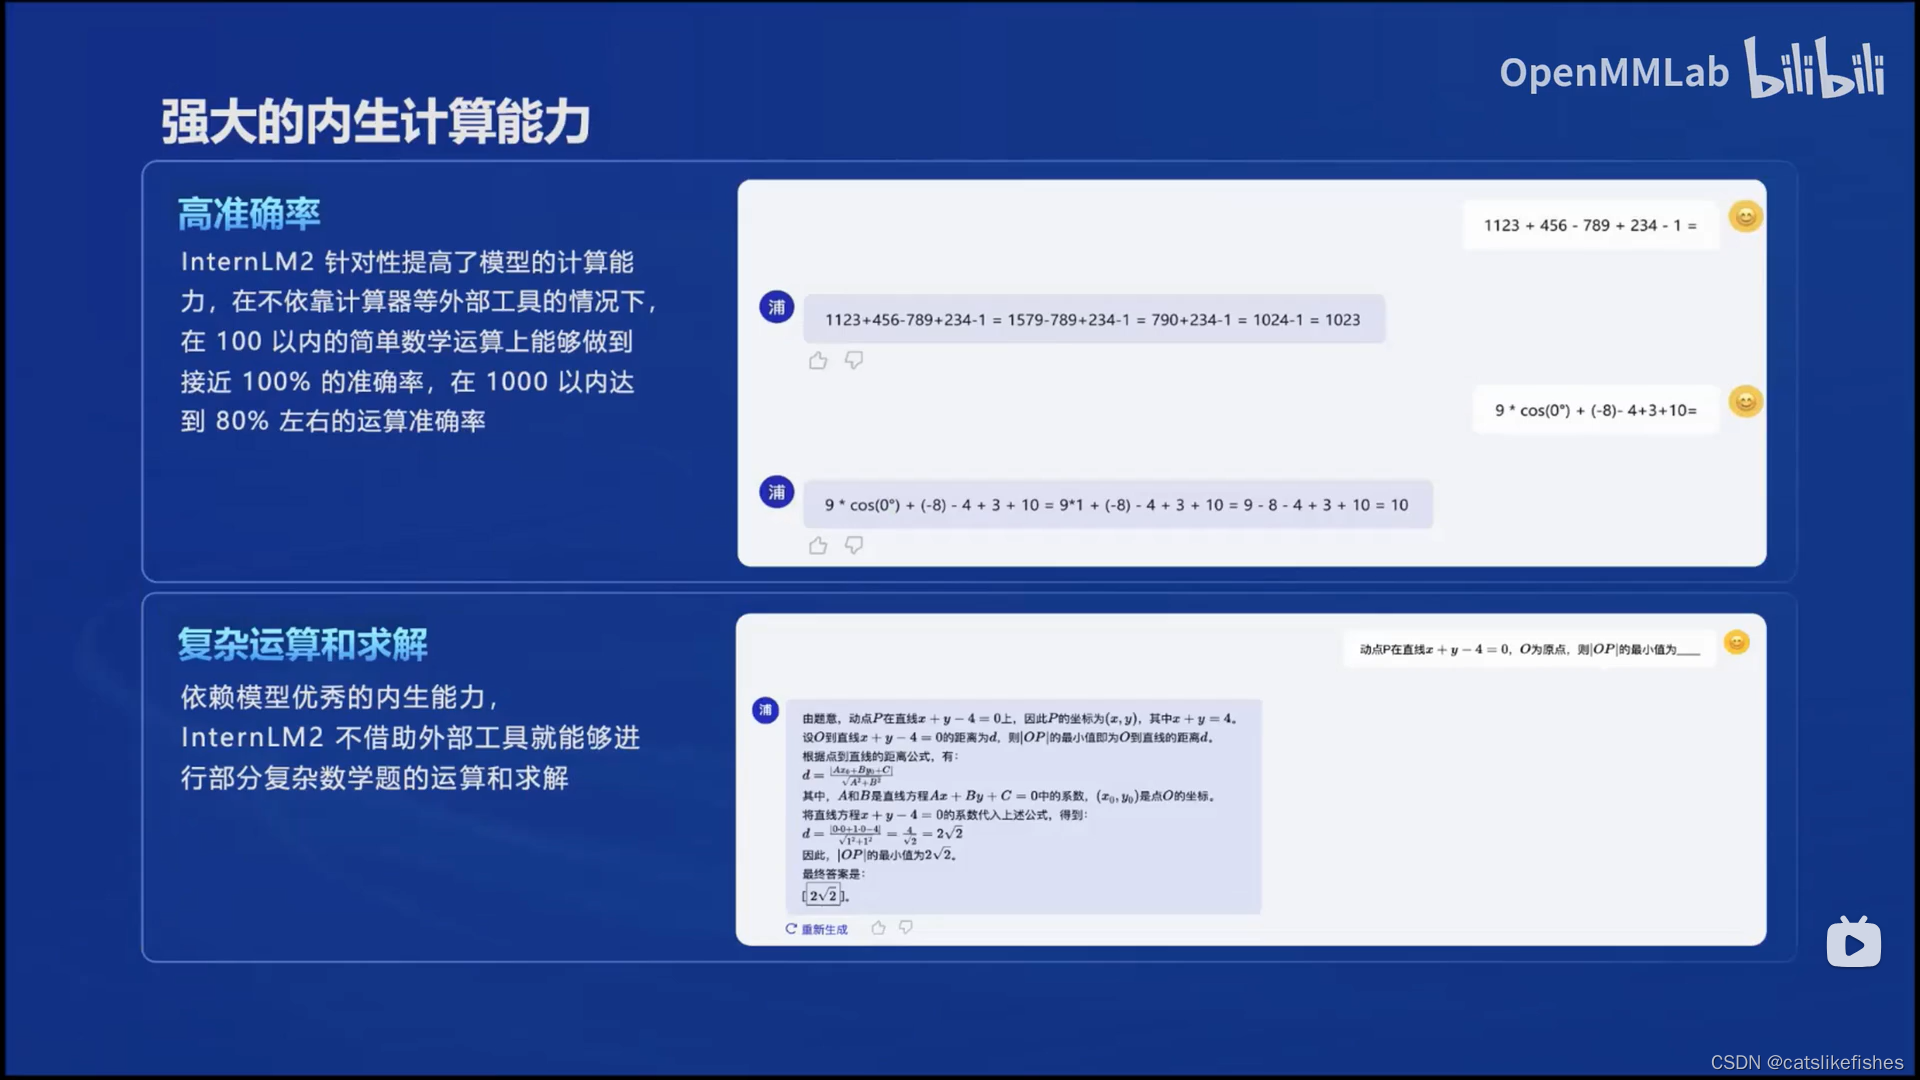Screen dimensions: 1920x1080
Task: Click user emoji avatar beside cos question
Action: (1745, 402)
